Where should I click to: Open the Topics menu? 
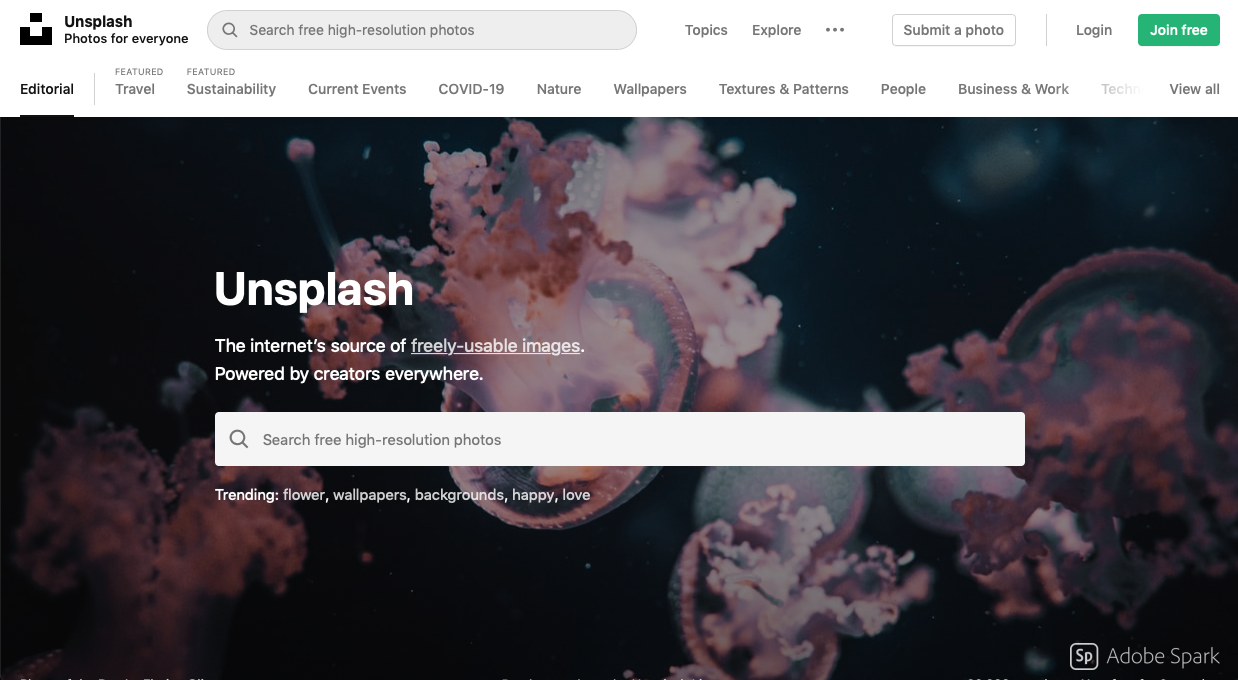(x=706, y=30)
